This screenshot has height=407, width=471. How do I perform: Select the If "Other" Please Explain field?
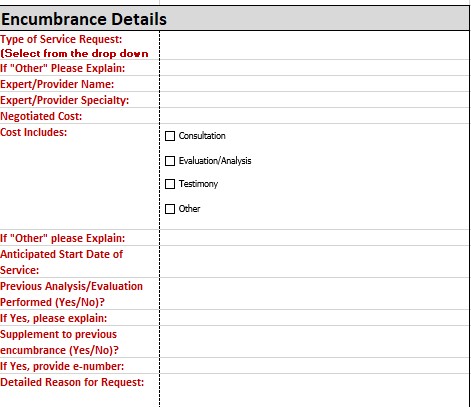click(x=314, y=68)
